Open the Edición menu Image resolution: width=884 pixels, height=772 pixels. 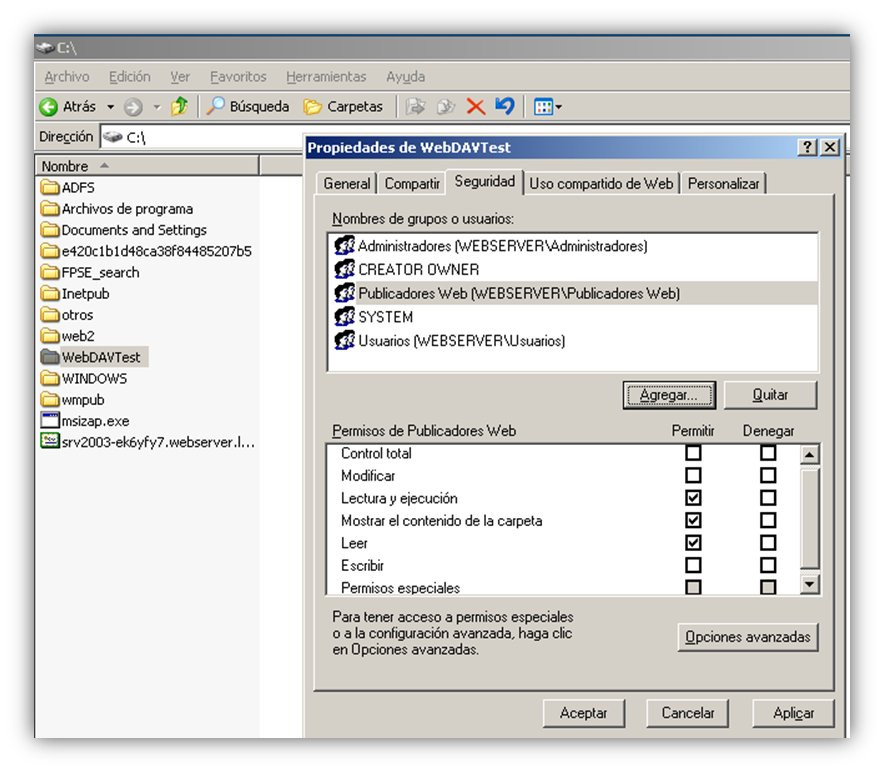[130, 77]
